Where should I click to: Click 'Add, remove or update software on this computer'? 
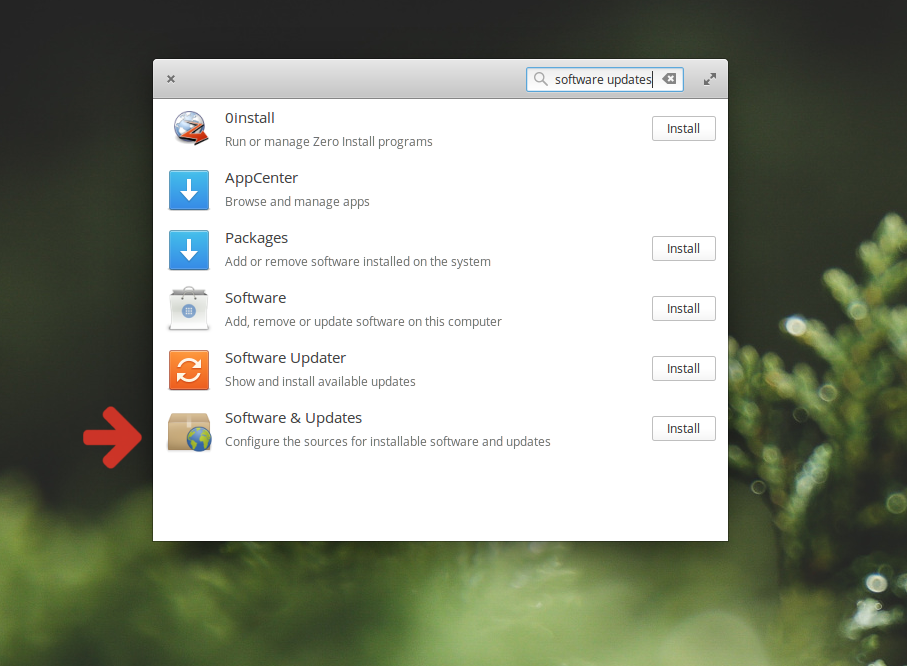tap(363, 322)
